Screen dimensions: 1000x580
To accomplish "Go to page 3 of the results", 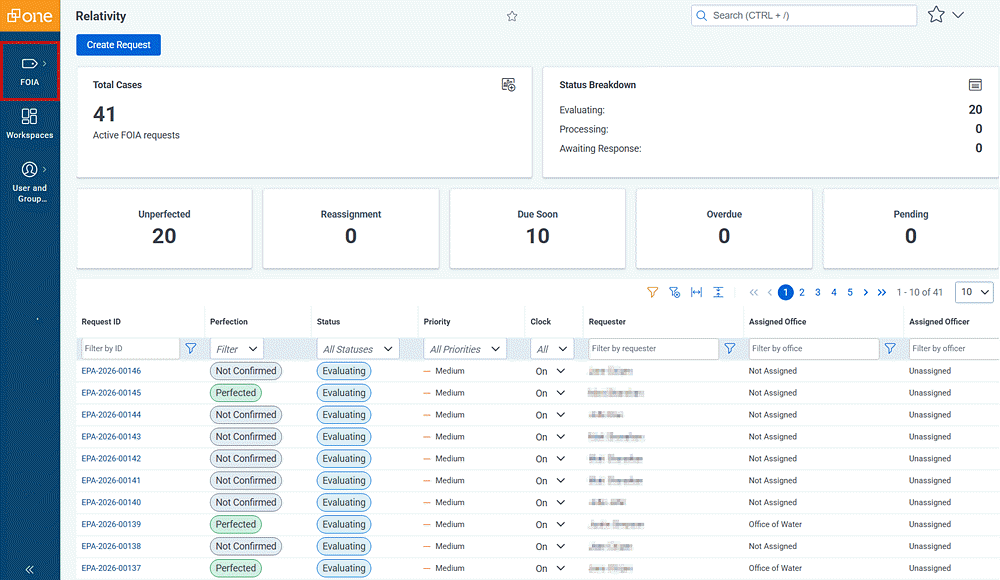I will [817, 292].
